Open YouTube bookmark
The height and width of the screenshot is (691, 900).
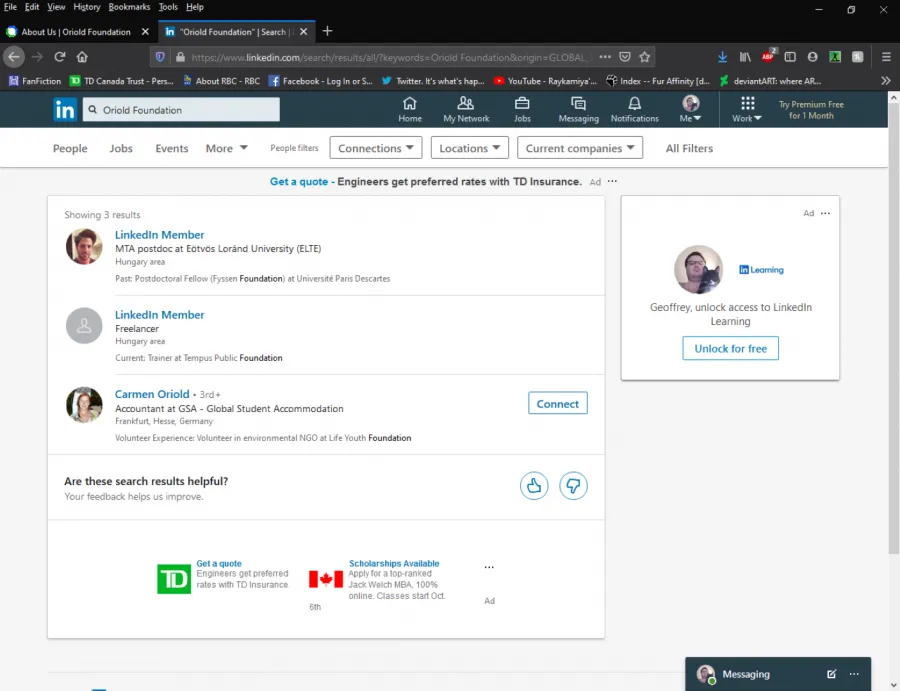[x=545, y=81]
